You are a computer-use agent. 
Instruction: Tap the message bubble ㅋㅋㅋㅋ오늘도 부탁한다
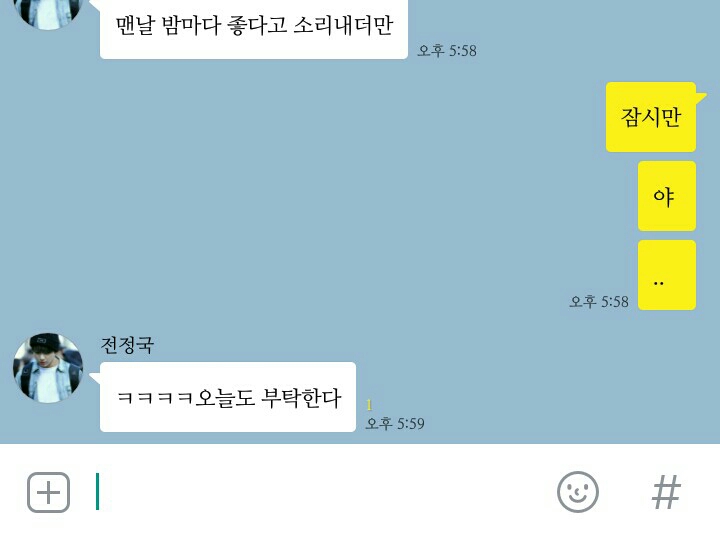tap(228, 397)
